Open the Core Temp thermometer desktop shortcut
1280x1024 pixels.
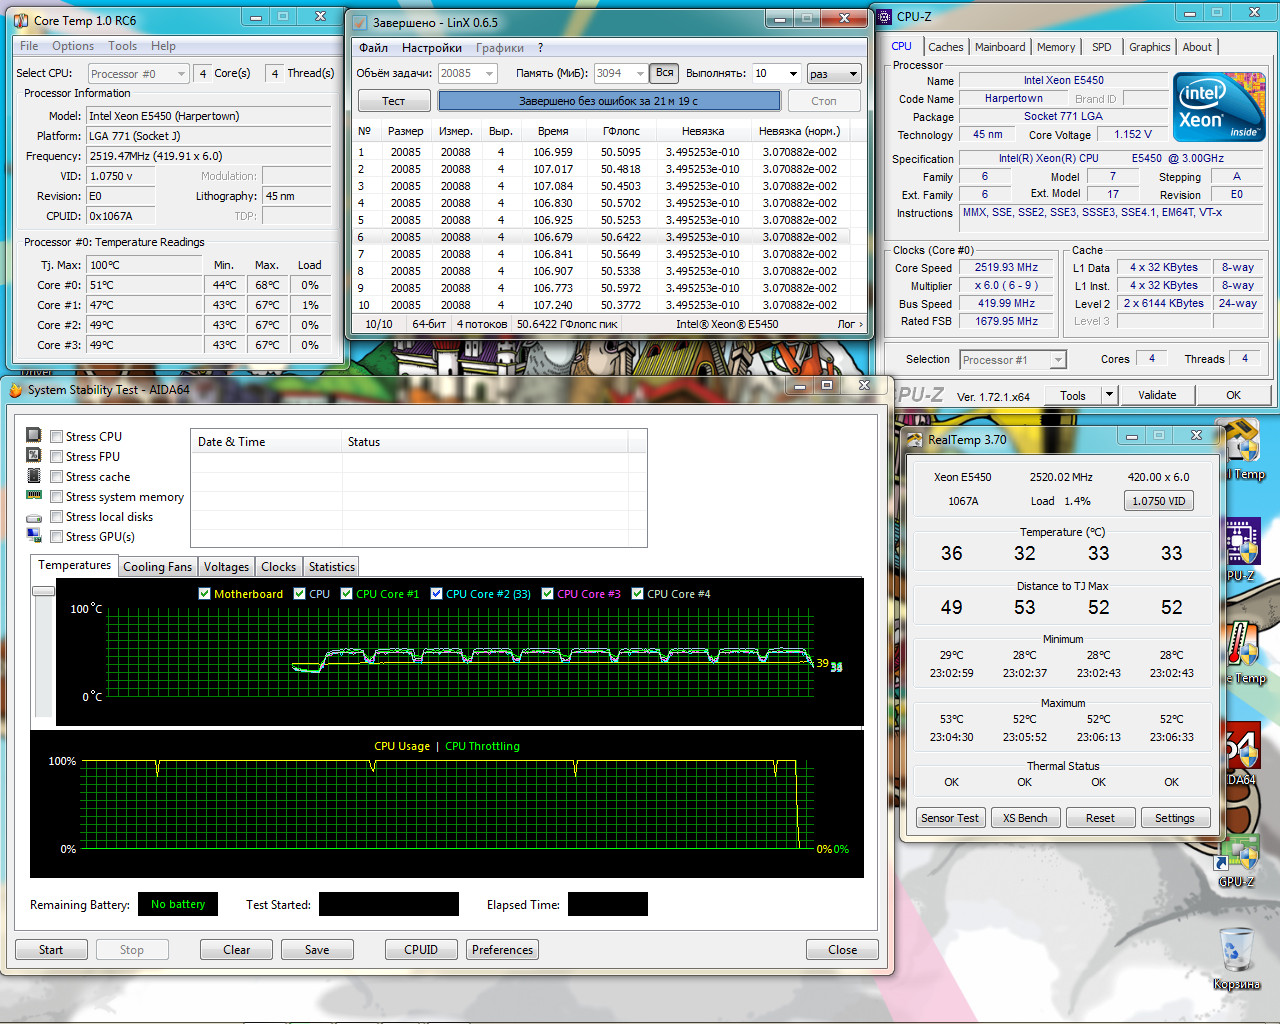click(x=1242, y=652)
